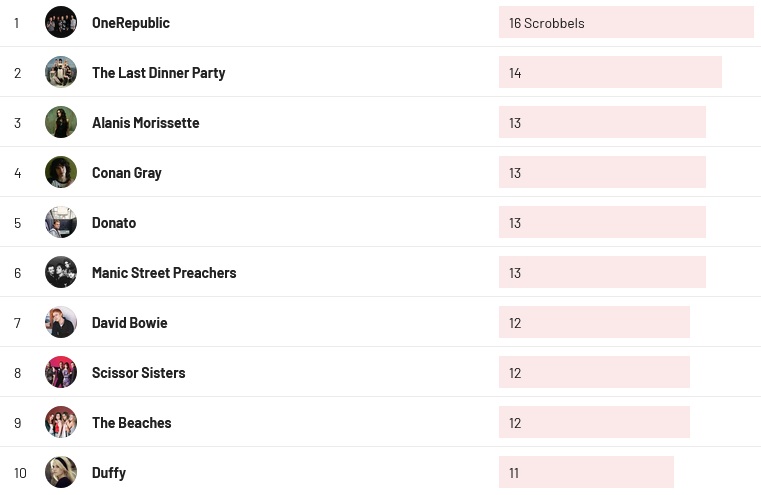
Task: Select the 14 scrobbles bar
Action: [x=610, y=72]
